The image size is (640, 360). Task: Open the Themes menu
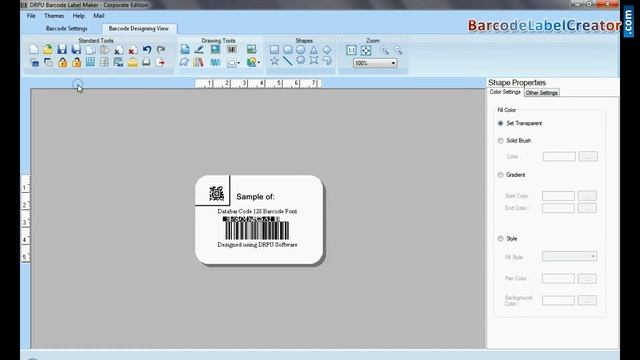tap(54, 16)
